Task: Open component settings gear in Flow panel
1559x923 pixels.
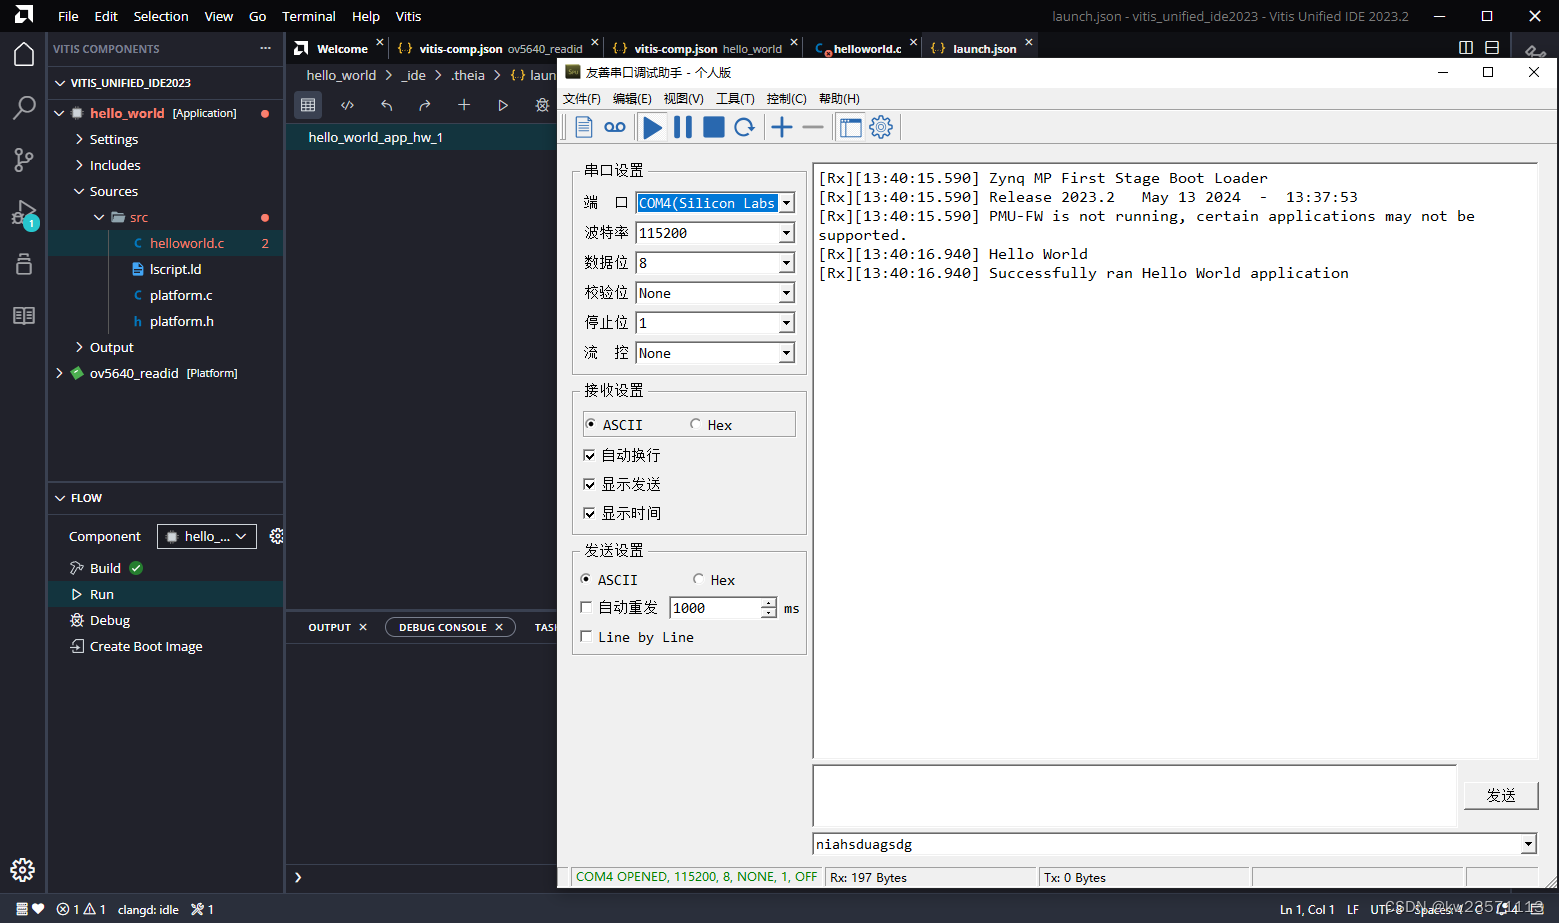Action: (276, 536)
